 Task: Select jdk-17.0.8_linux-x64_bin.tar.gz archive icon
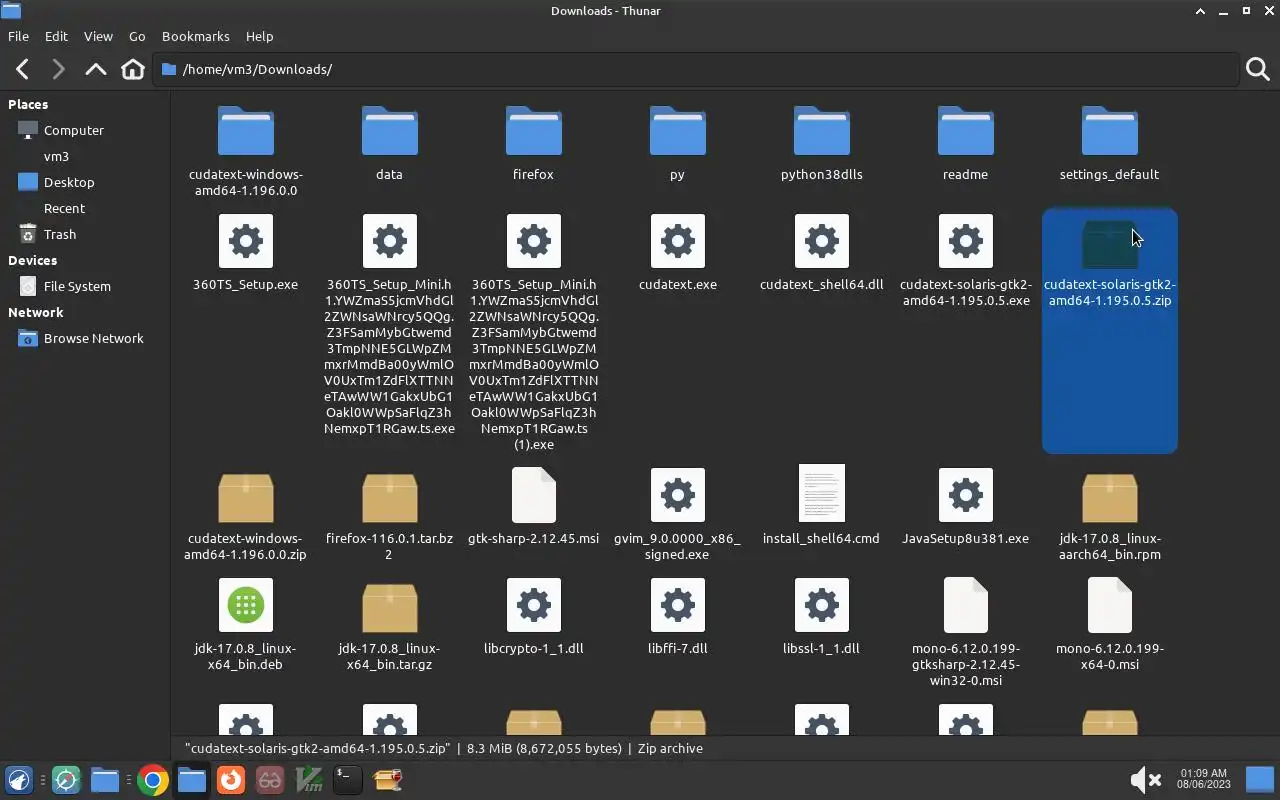(389, 607)
